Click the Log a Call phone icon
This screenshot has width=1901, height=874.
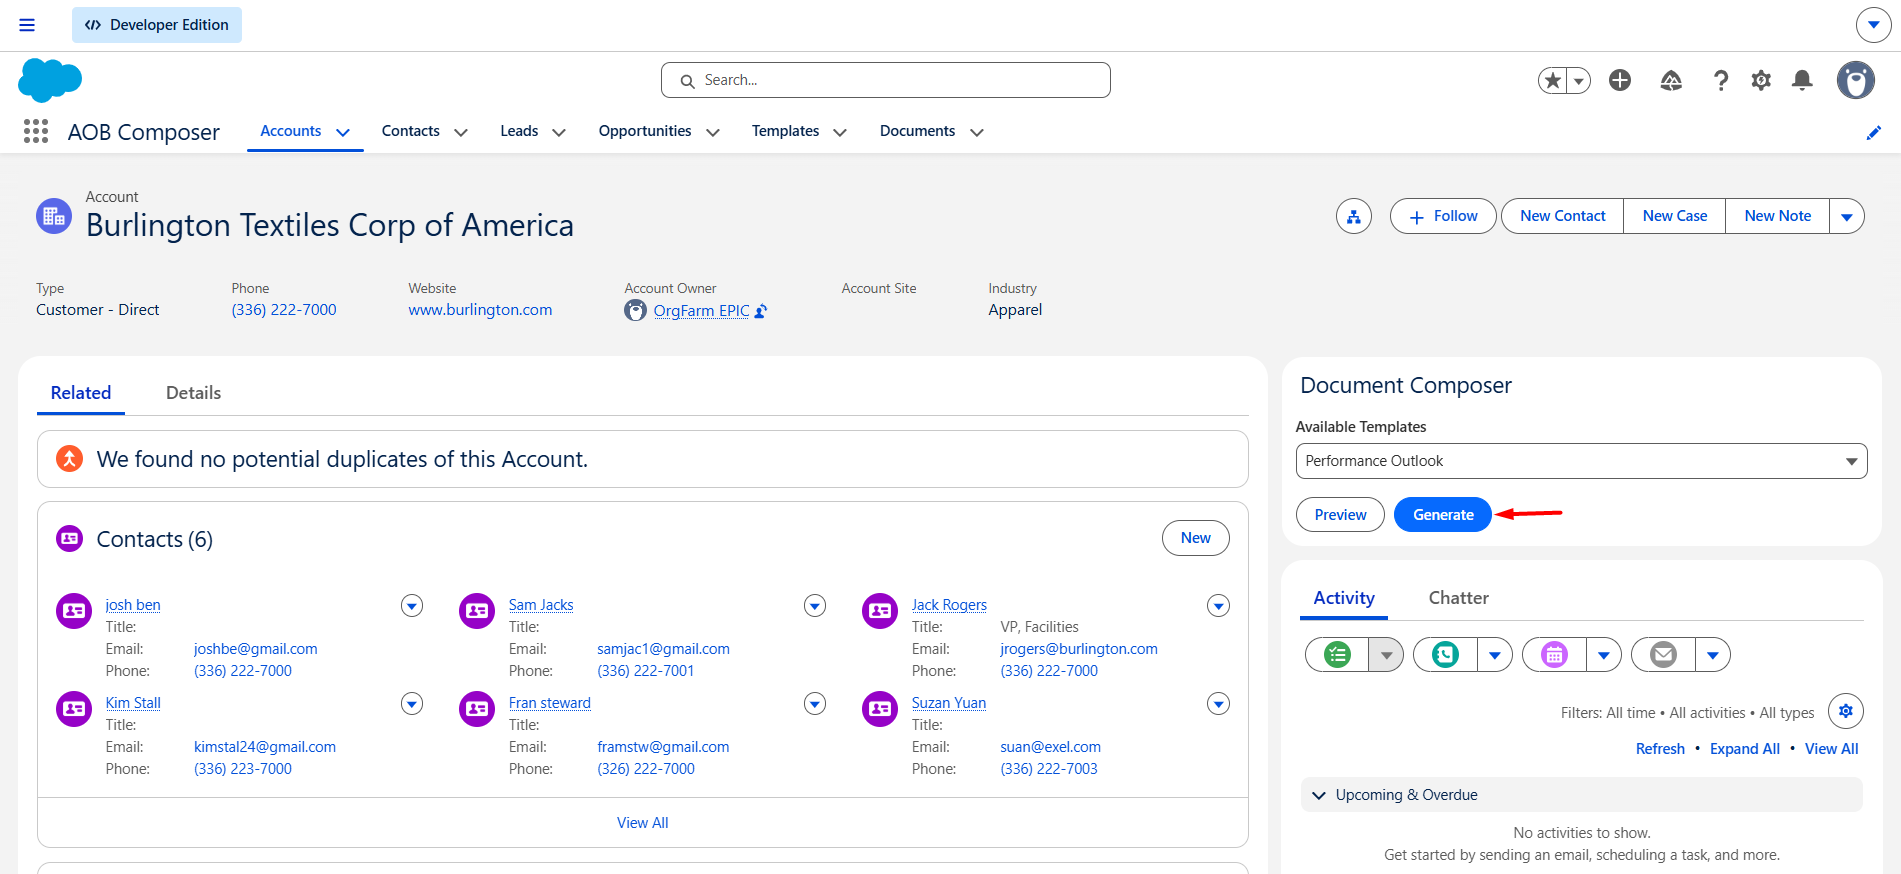1445,655
